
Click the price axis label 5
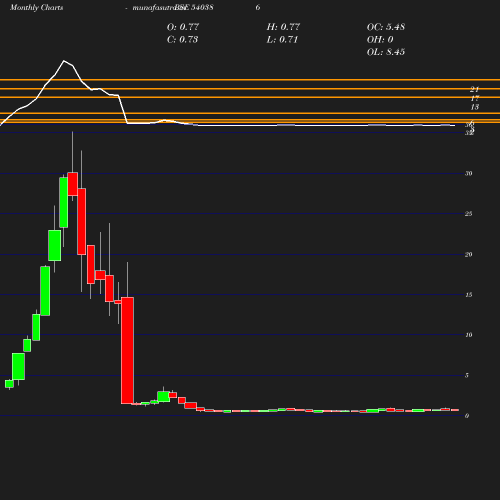coord(467,375)
